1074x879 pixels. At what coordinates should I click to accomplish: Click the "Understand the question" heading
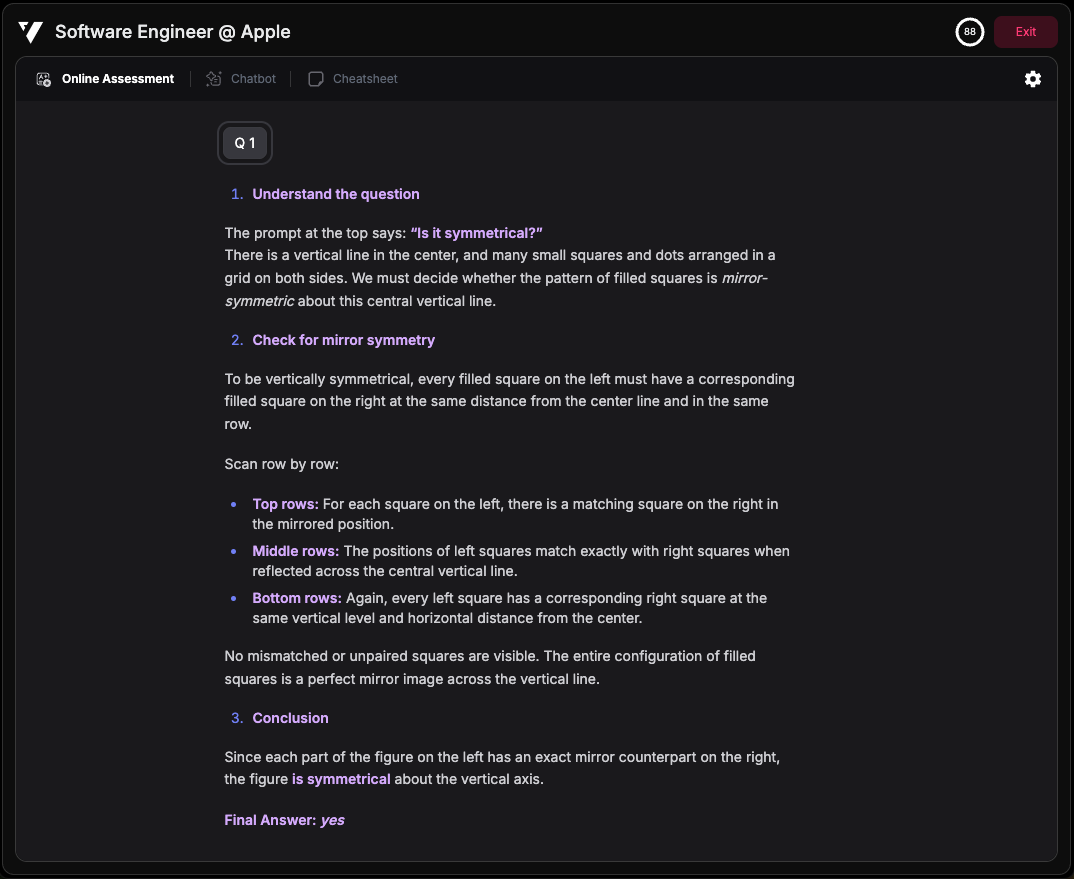coord(336,194)
